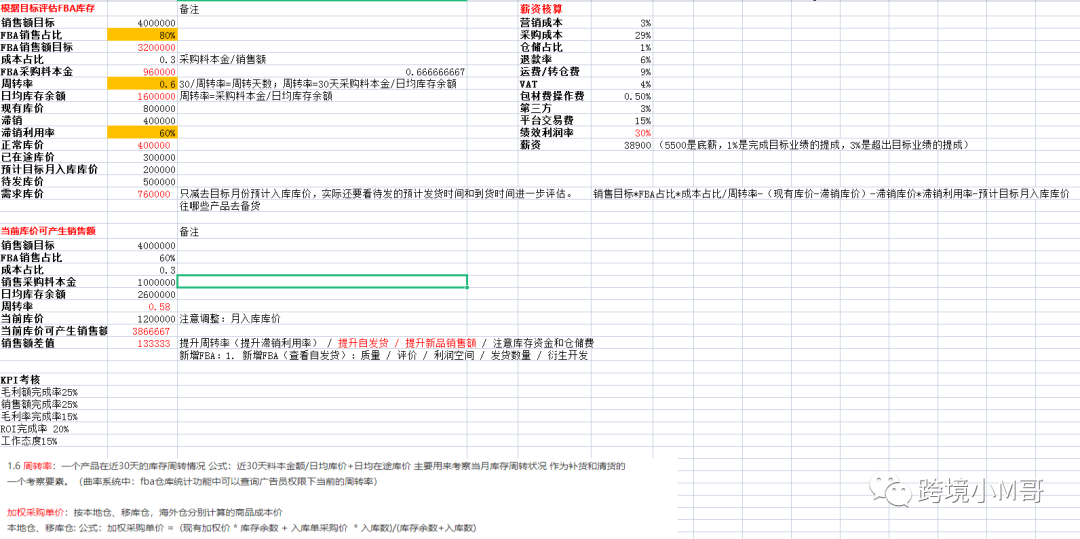The height and width of the screenshot is (539, 1080).
Task: Select the cell containing 0.666666667
Action: [434, 72]
